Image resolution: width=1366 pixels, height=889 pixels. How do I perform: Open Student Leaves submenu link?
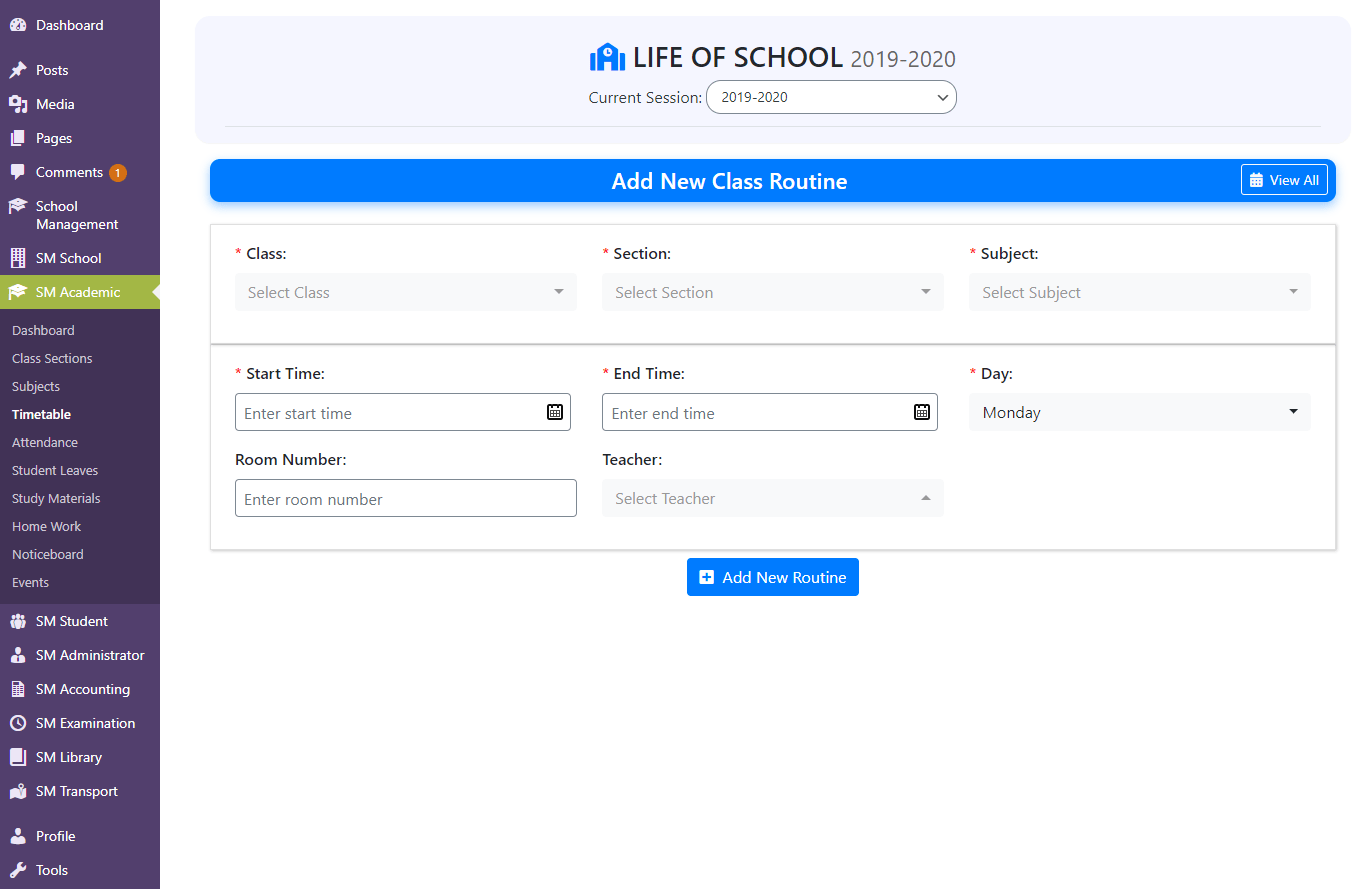coord(55,470)
